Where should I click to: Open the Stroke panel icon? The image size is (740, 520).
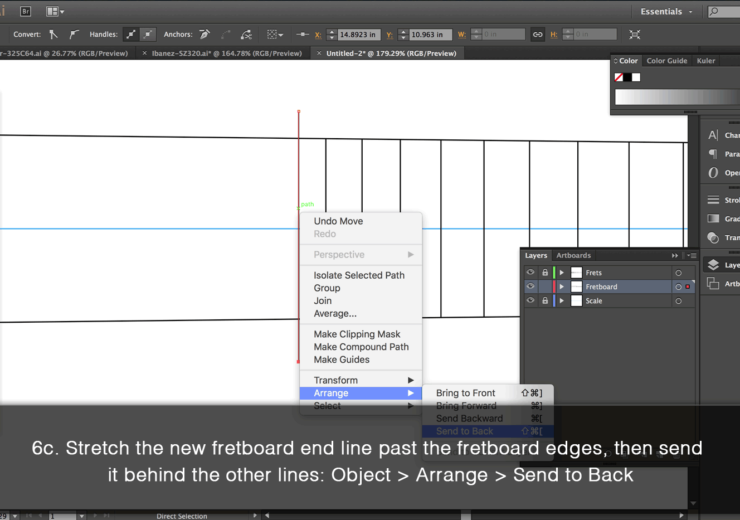click(713, 200)
